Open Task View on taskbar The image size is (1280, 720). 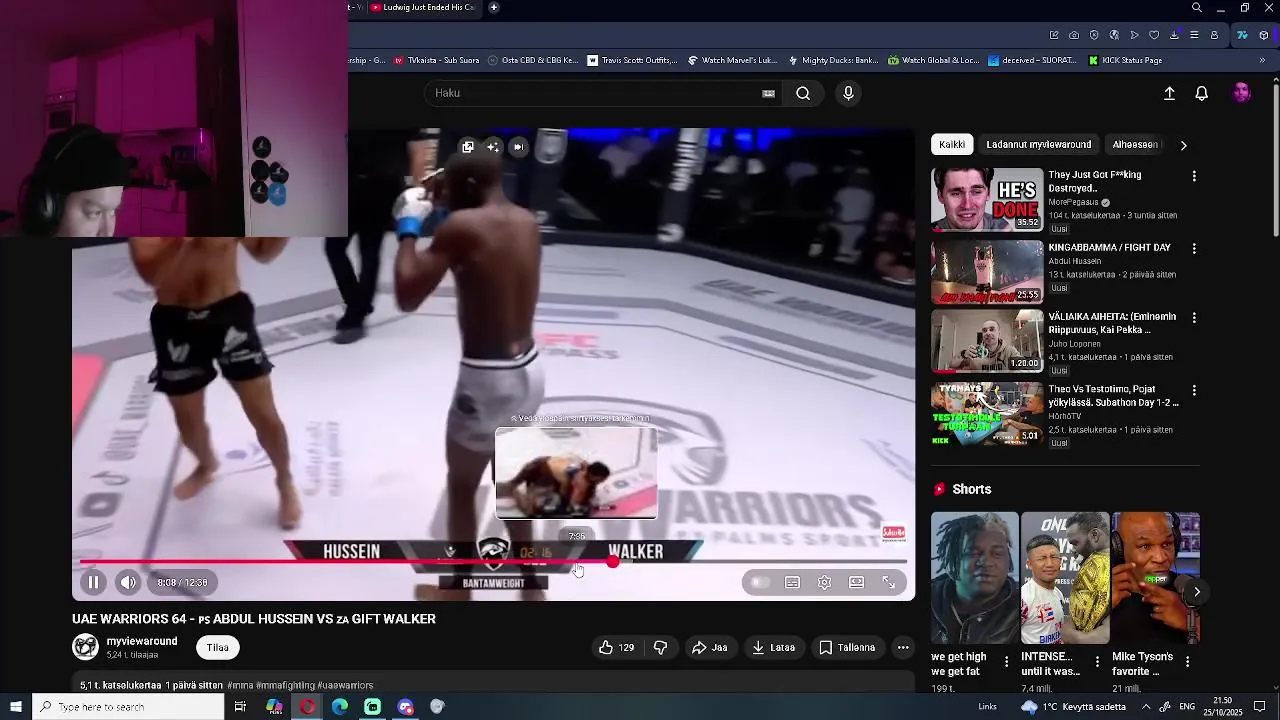point(240,707)
